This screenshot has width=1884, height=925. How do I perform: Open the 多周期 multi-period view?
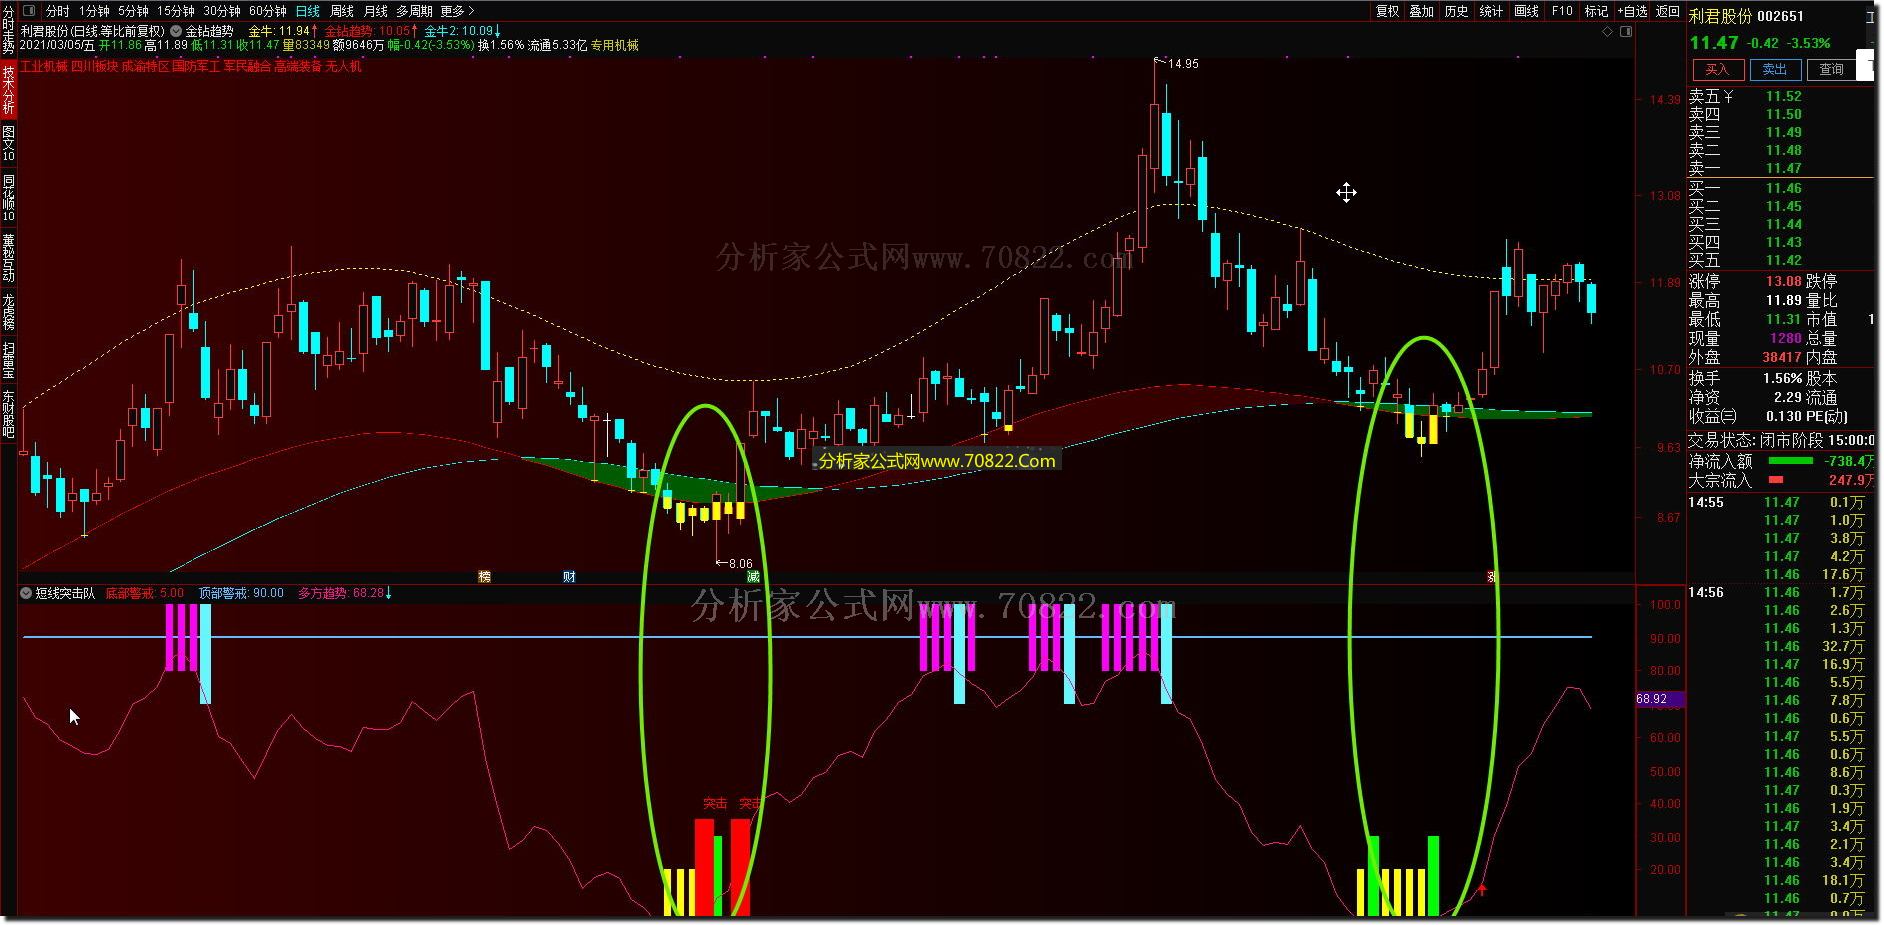point(414,11)
